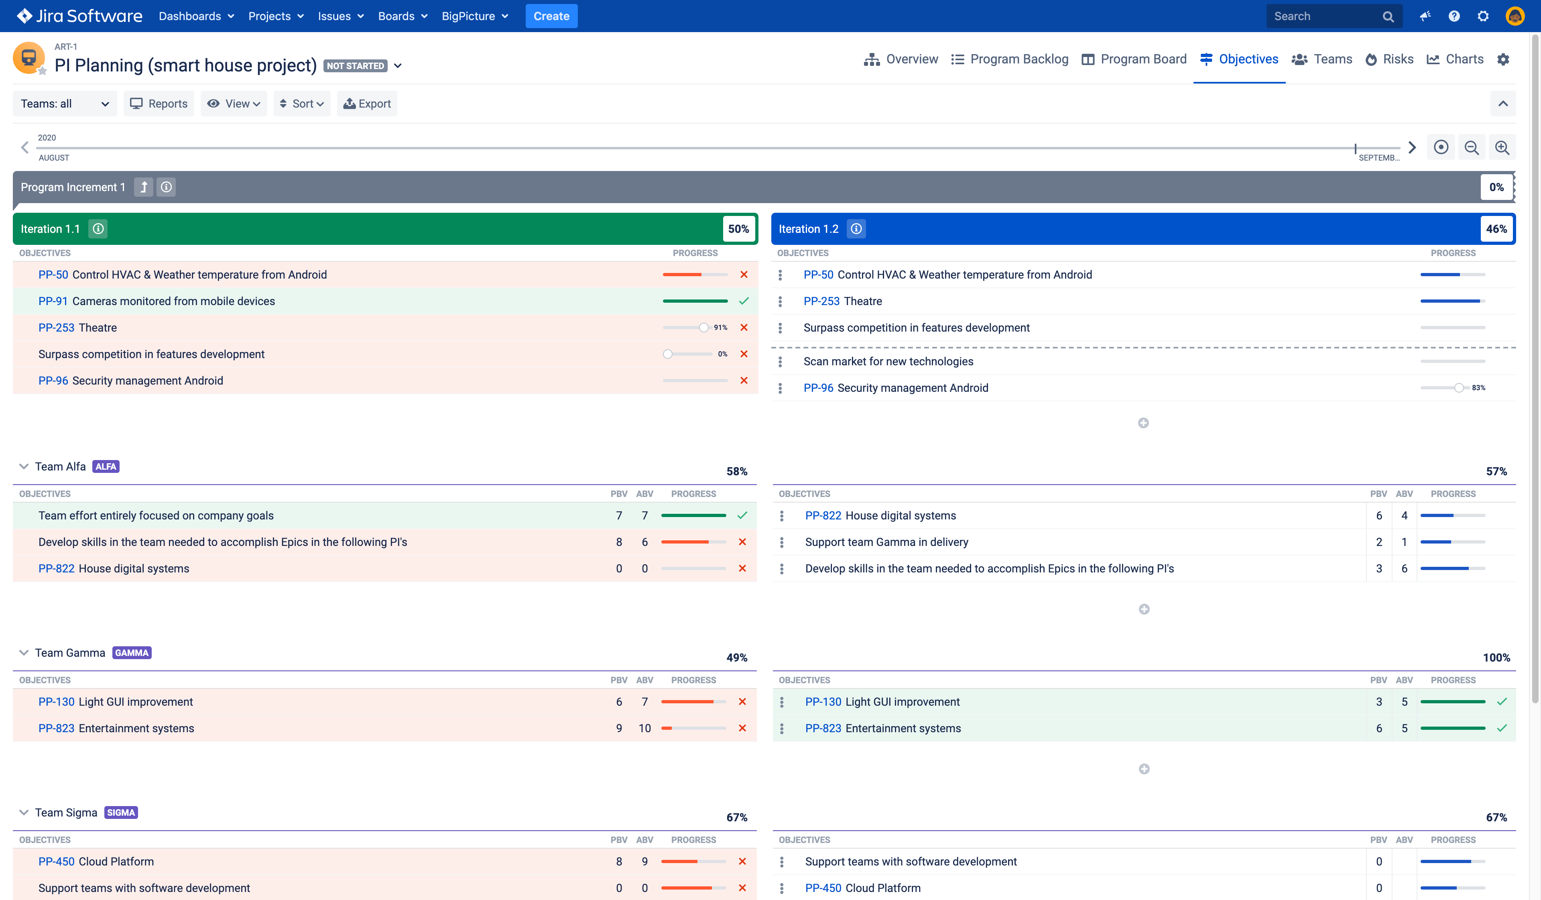
Task: Open Jira settings gear icon
Action: [x=1482, y=16]
